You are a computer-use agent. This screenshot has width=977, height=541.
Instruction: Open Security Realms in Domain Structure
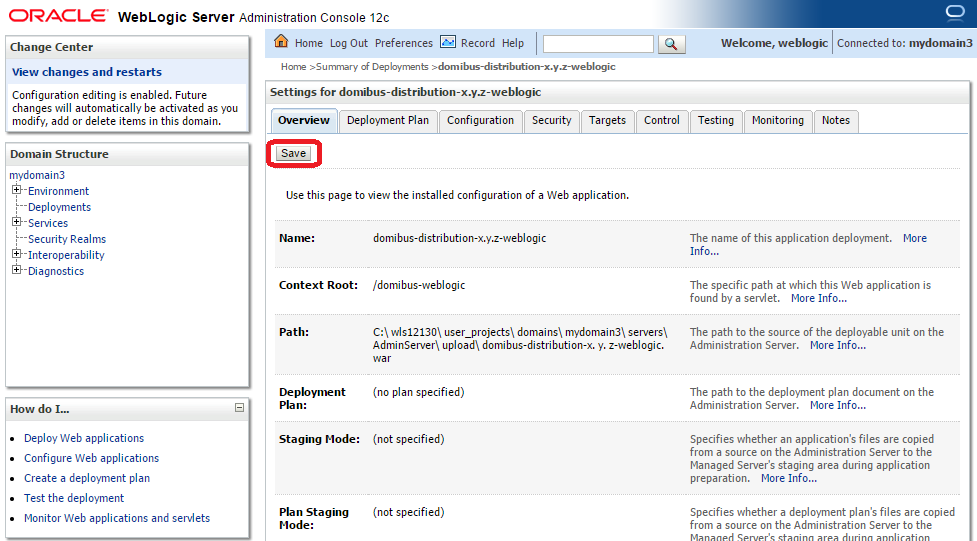pos(67,239)
